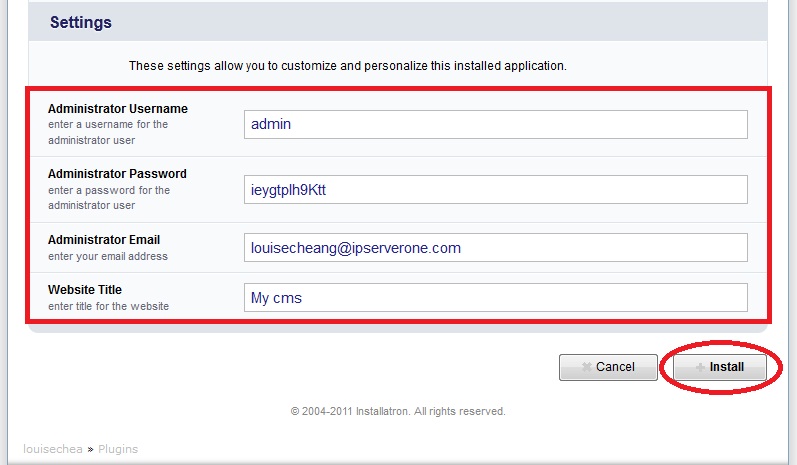Click the Installatron copyright notice
Viewport: 797px width, 465px height.
tap(398, 411)
